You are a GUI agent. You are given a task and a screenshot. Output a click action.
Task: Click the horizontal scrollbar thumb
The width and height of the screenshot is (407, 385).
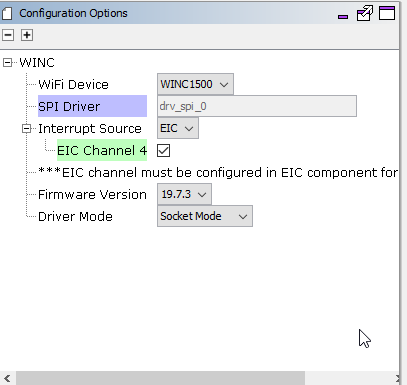(160, 378)
